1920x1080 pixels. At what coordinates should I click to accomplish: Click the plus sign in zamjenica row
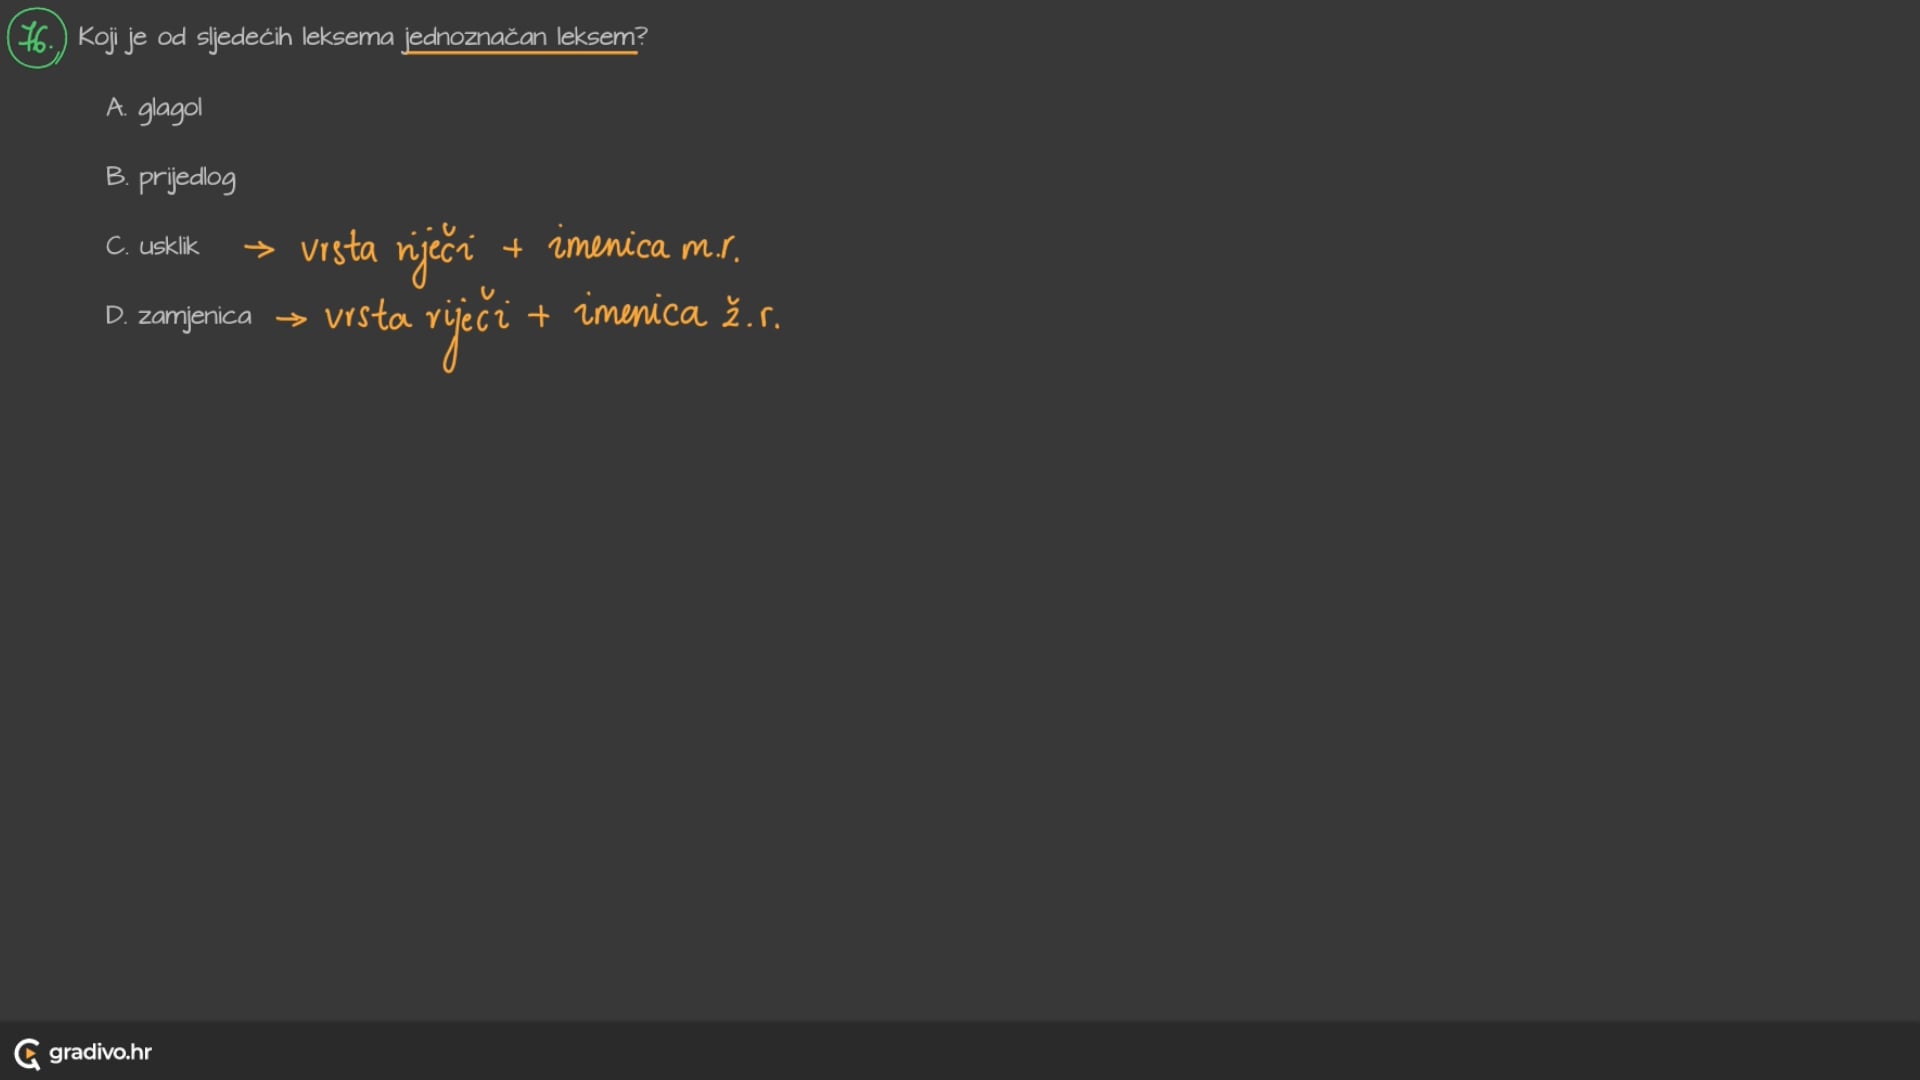[x=539, y=316]
